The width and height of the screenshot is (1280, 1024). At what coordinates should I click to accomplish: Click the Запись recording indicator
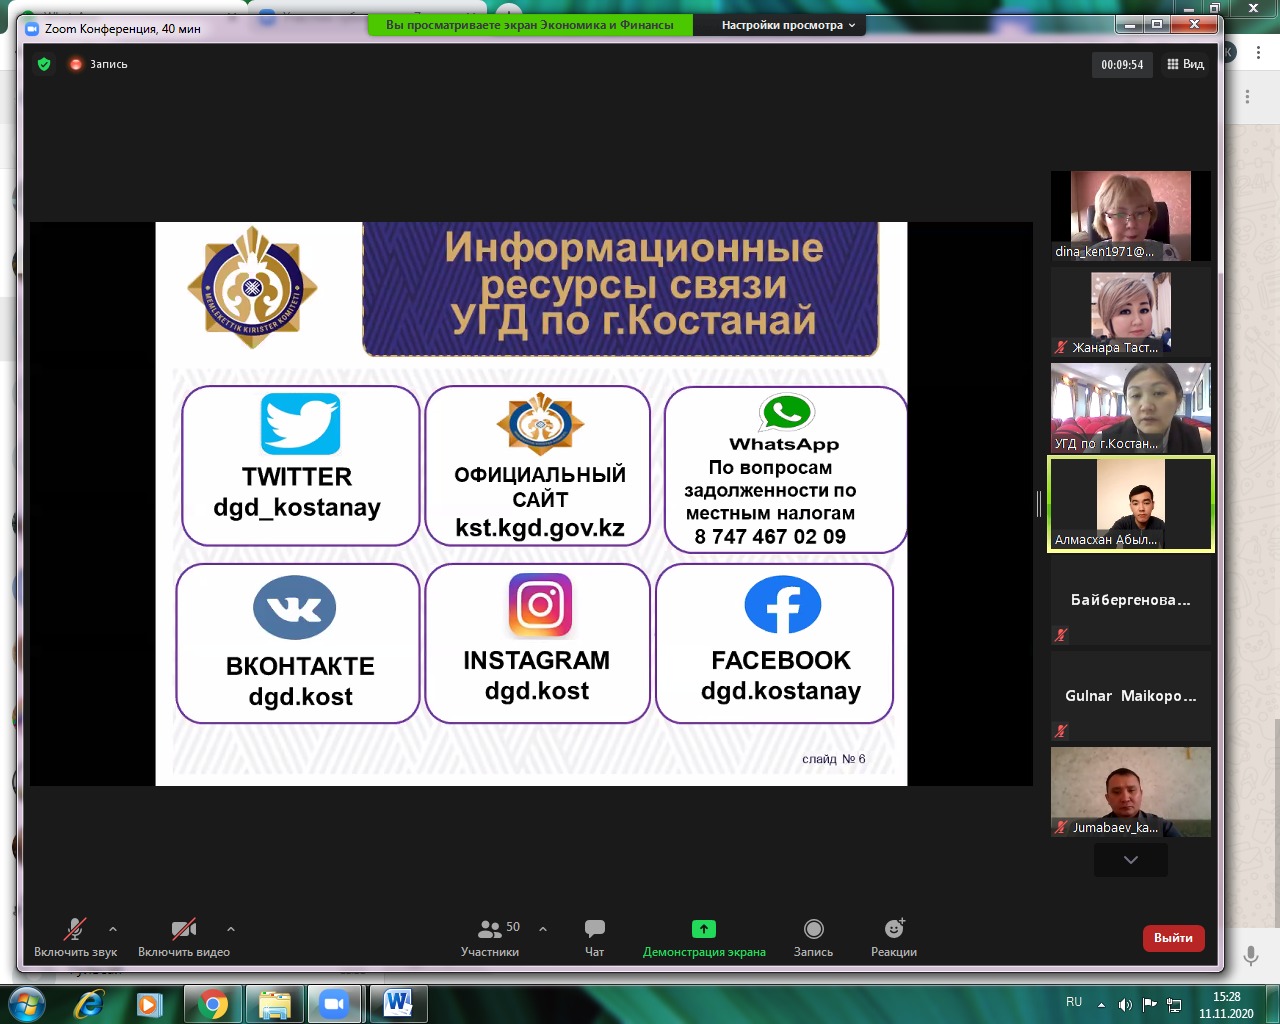(x=99, y=64)
